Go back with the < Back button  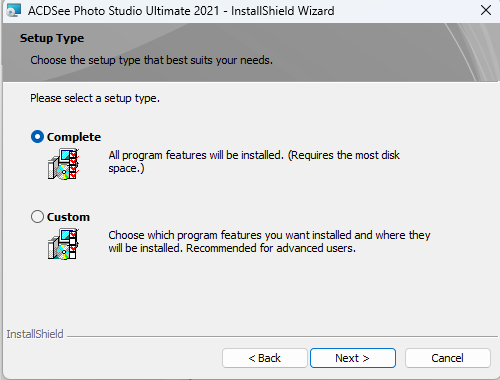click(x=265, y=358)
